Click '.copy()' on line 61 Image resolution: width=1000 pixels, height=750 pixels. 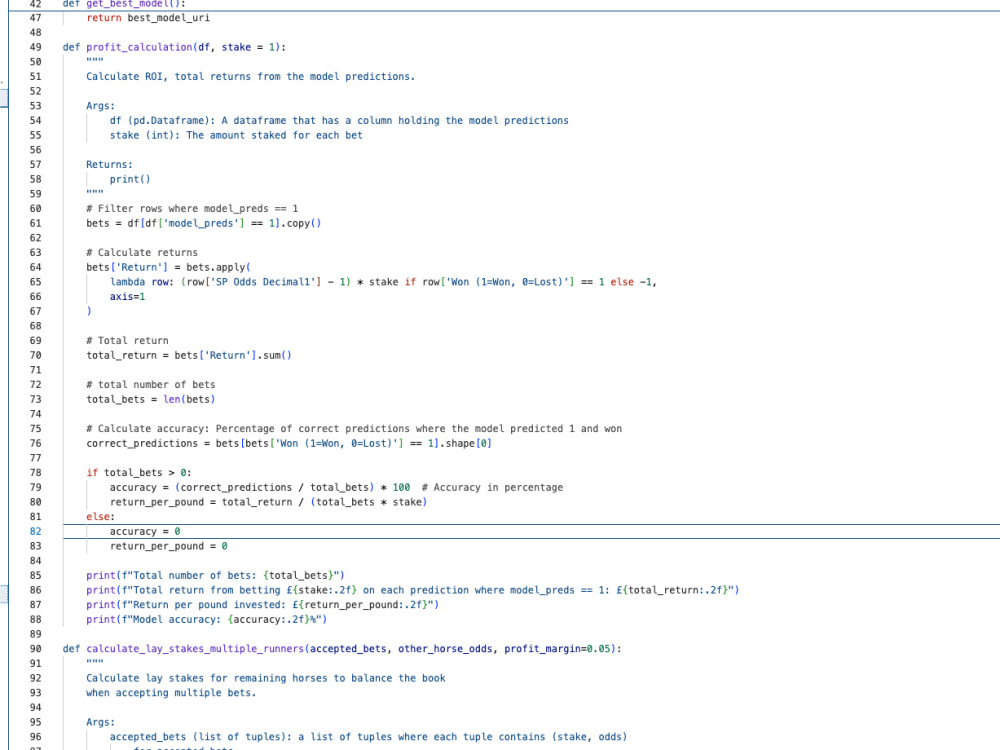[301, 223]
